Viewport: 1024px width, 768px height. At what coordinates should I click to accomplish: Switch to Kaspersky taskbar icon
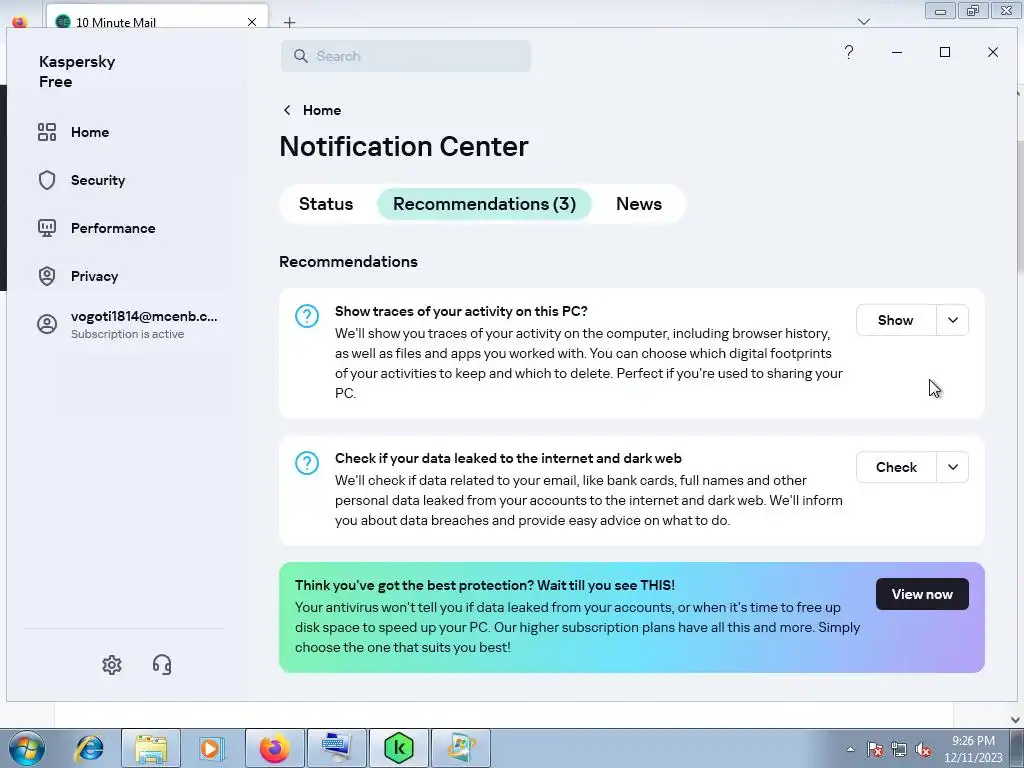(x=398, y=748)
